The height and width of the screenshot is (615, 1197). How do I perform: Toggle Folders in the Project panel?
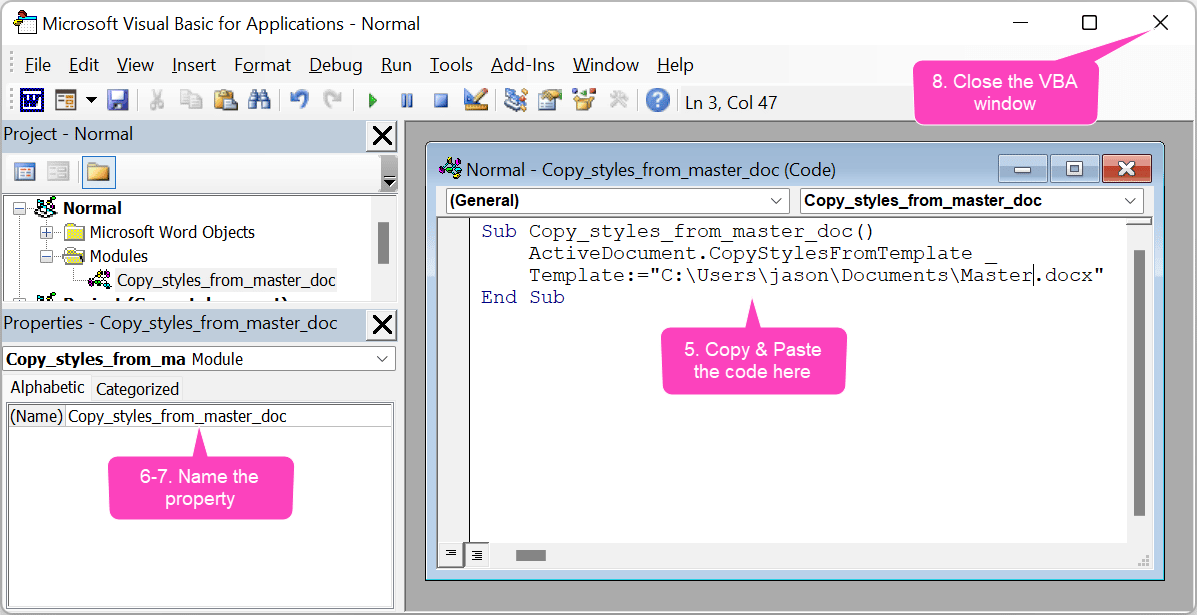click(x=98, y=172)
